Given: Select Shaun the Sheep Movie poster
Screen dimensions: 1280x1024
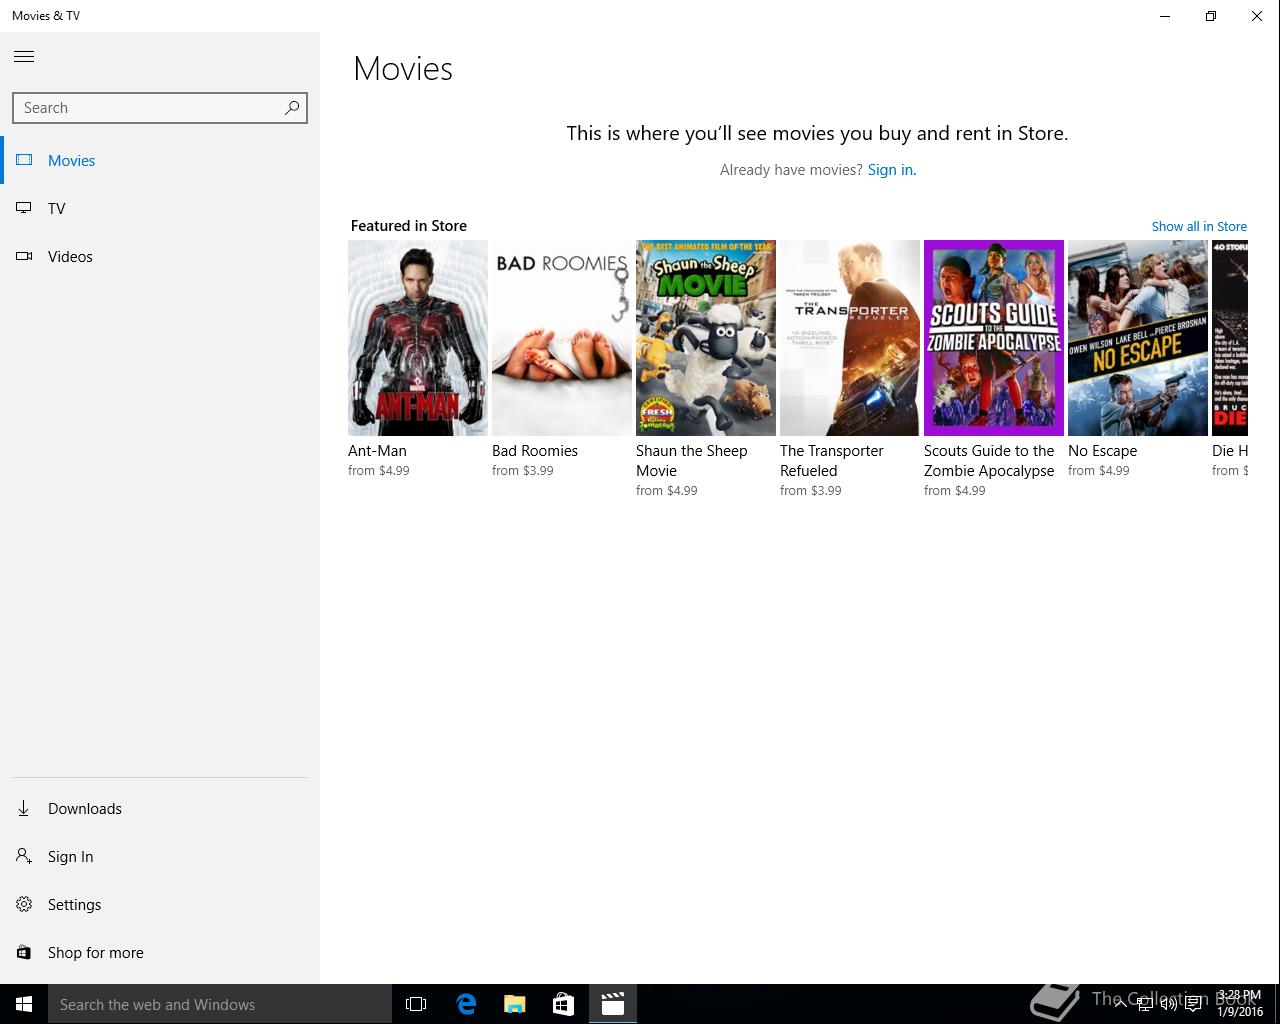Looking at the screenshot, I should pyautogui.click(x=706, y=338).
